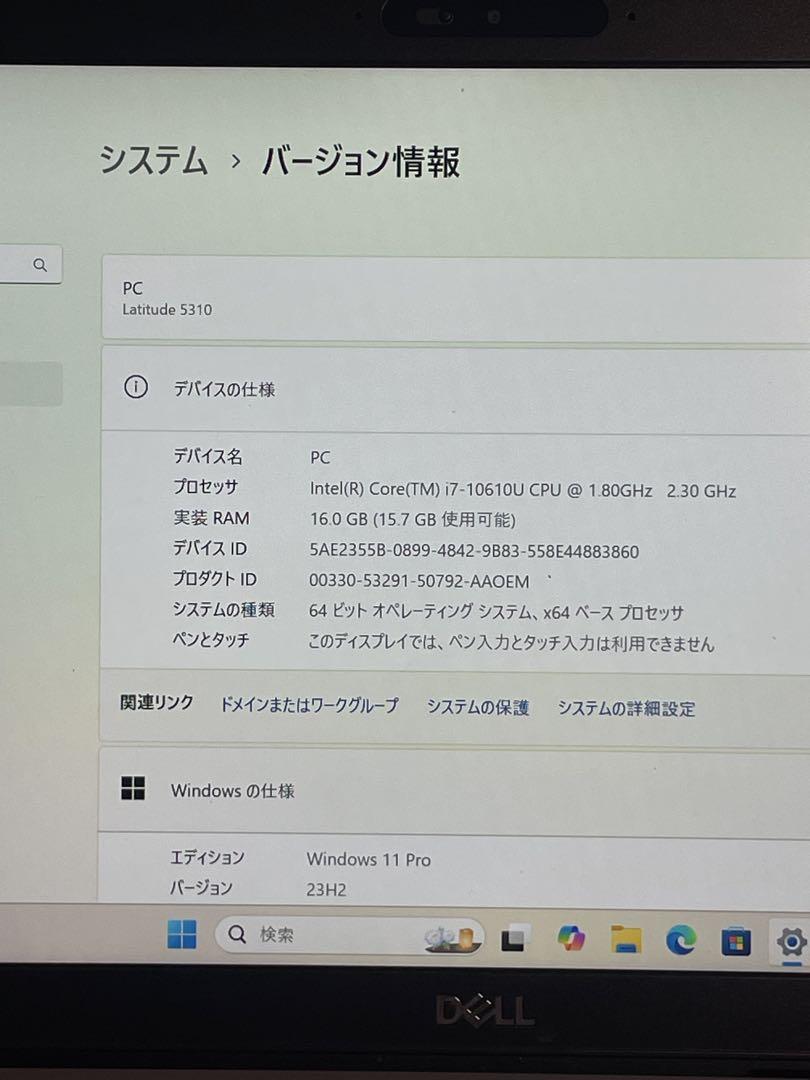Click the 関連リンク label
The image size is (810, 1080).
[156, 703]
